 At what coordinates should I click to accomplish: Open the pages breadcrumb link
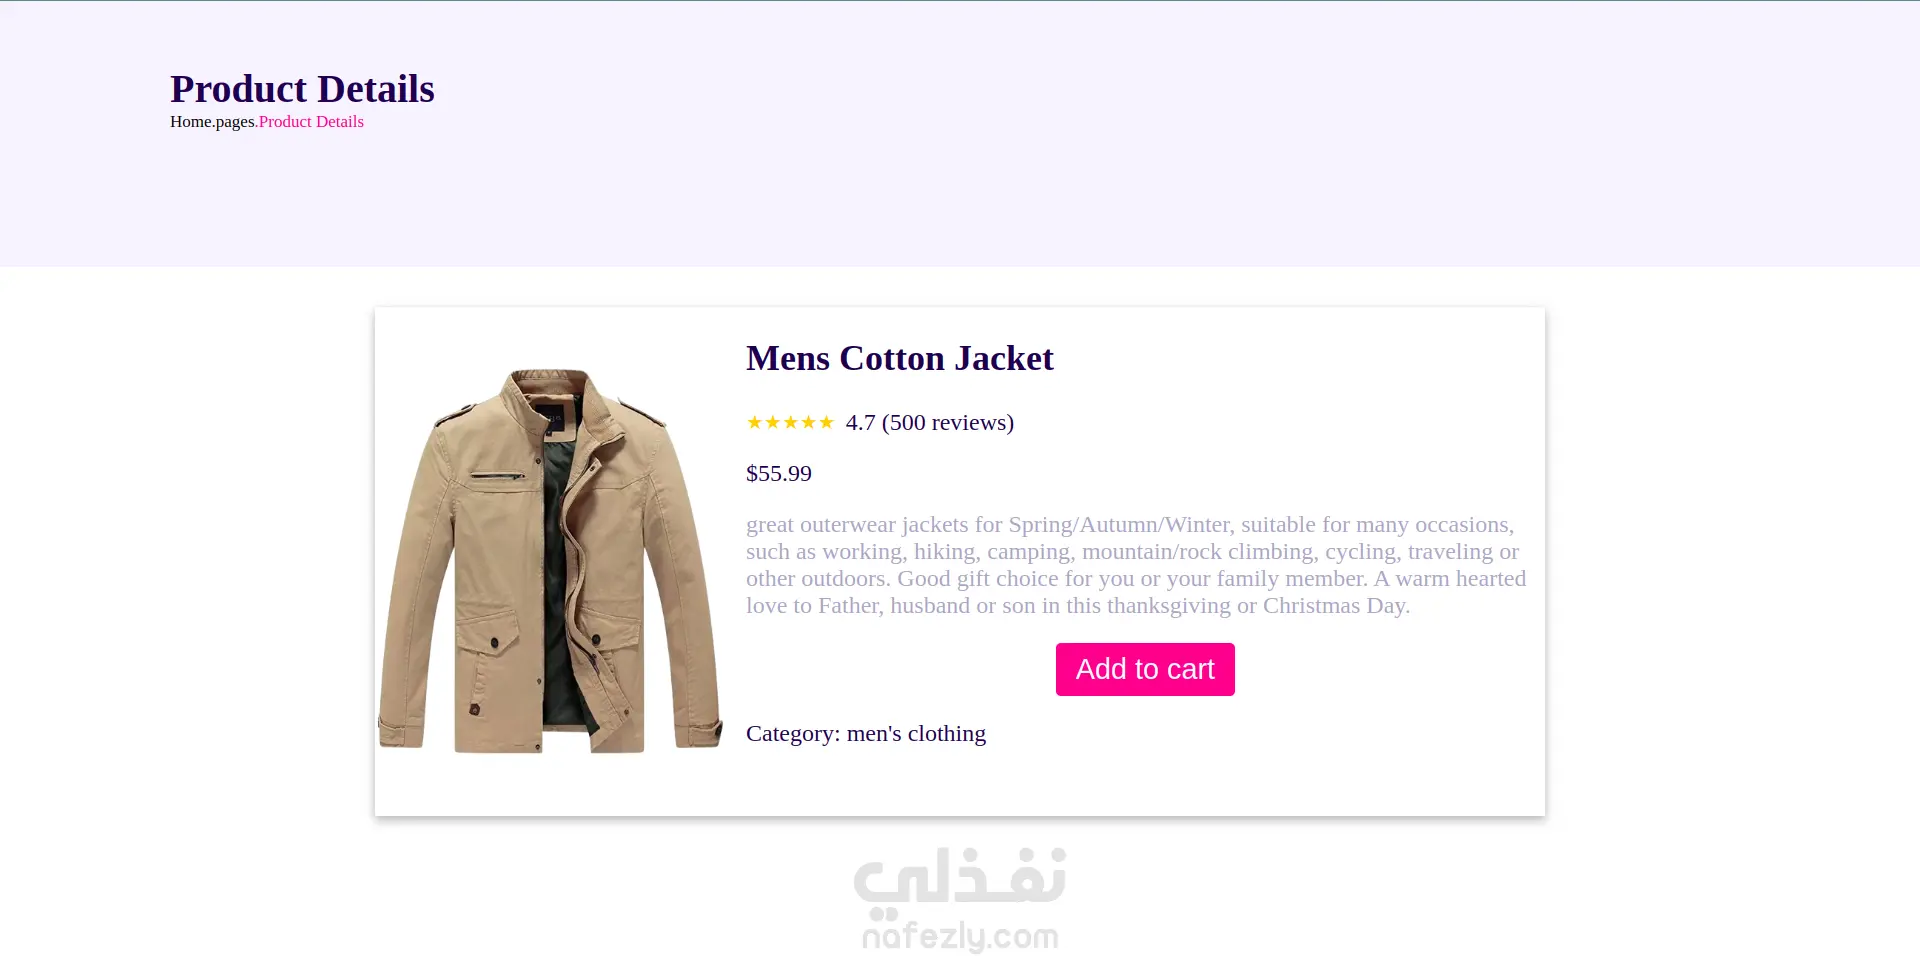[x=235, y=122]
